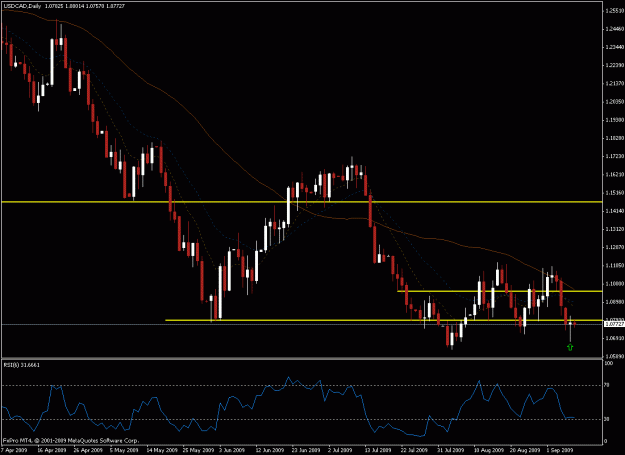Viewport: 625px width, 455px height.
Task: Click the 1.13120 price axis label
Action: coord(614,229)
